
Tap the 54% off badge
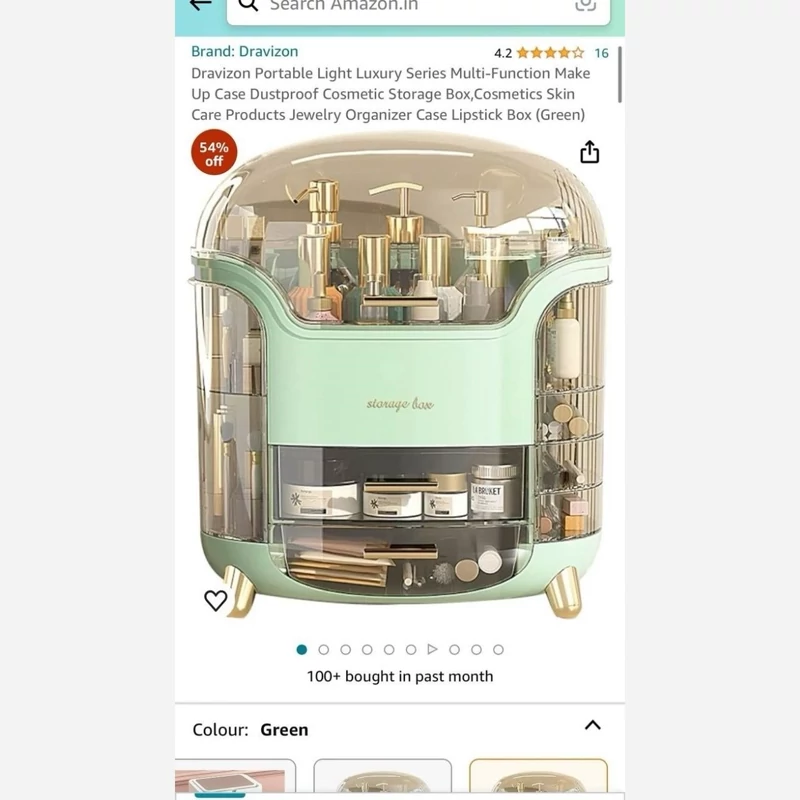(x=214, y=153)
